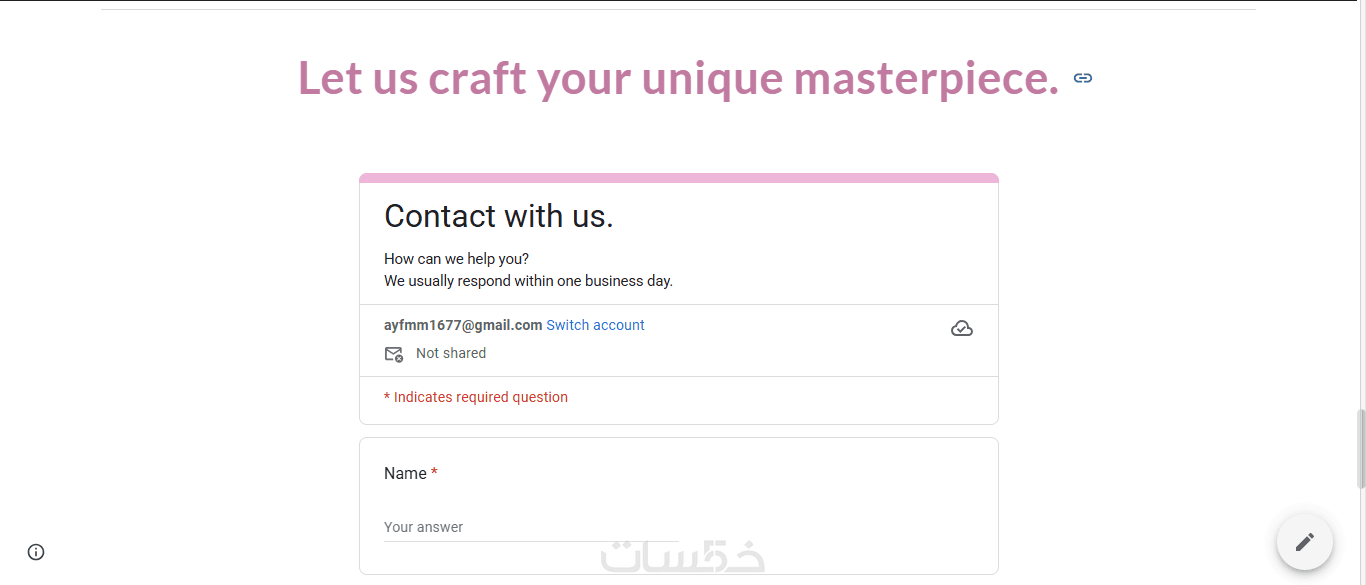Screen dimensions: 1366x585
Task: Open the pencil edit floating button
Action: point(1304,542)
